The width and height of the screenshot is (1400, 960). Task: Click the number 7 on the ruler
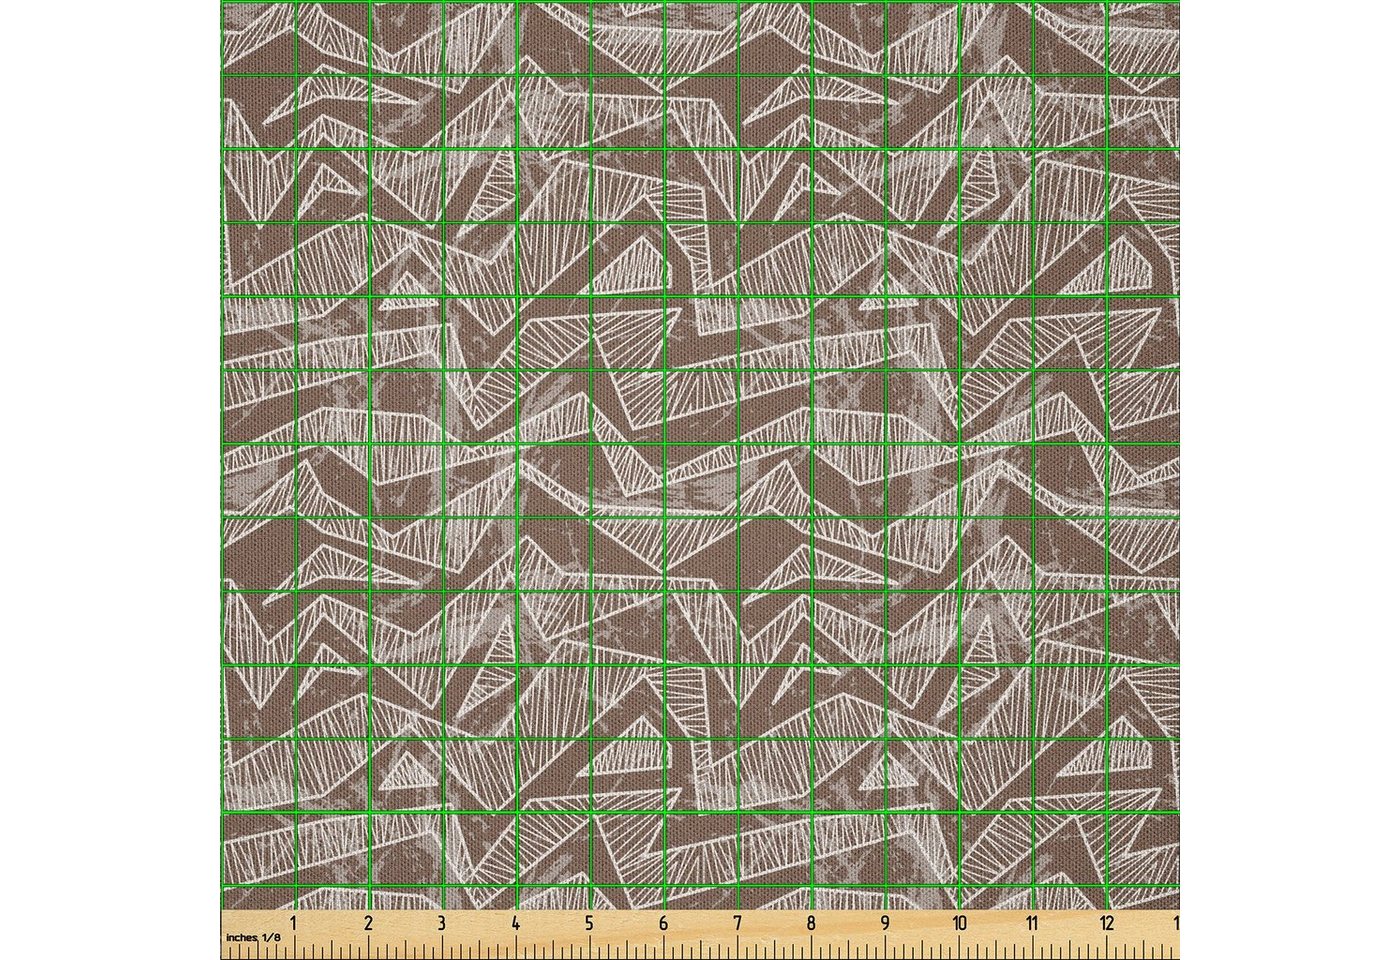738,922
